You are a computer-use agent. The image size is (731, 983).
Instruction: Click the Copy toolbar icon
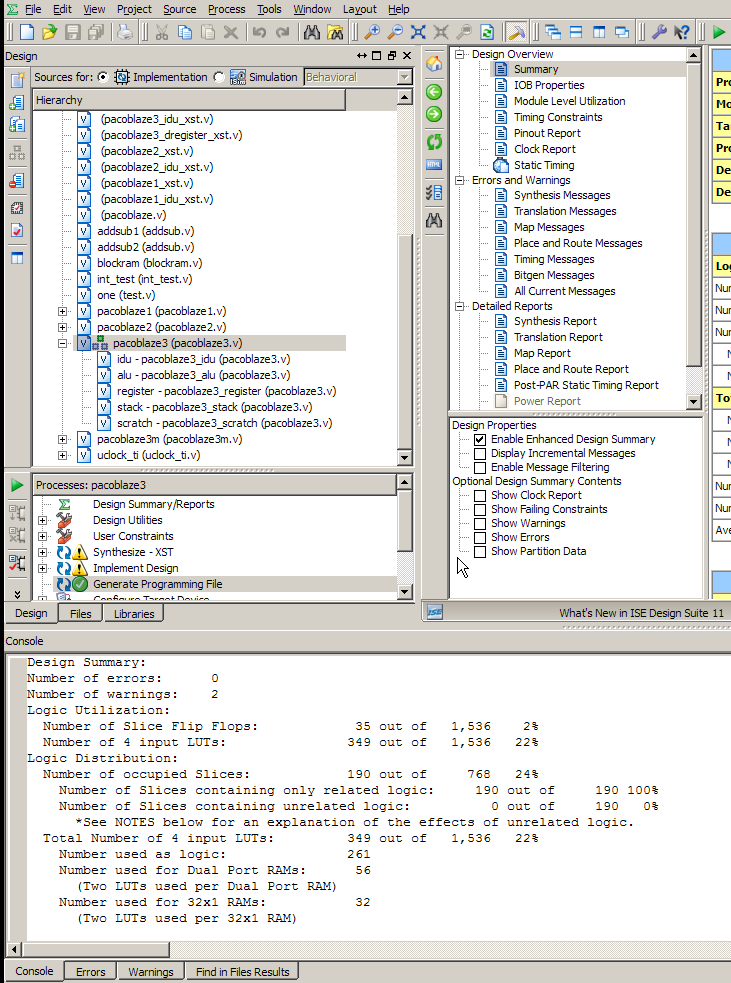(x=185, y=32)
